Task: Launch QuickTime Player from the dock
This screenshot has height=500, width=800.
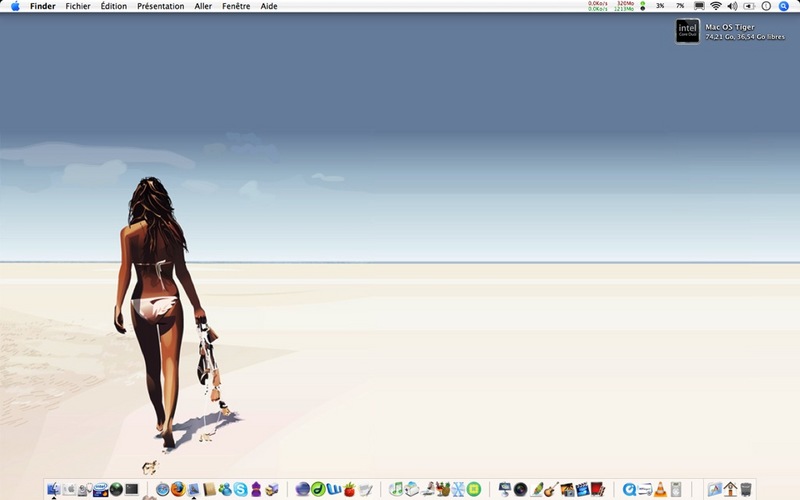Action: 629,489
